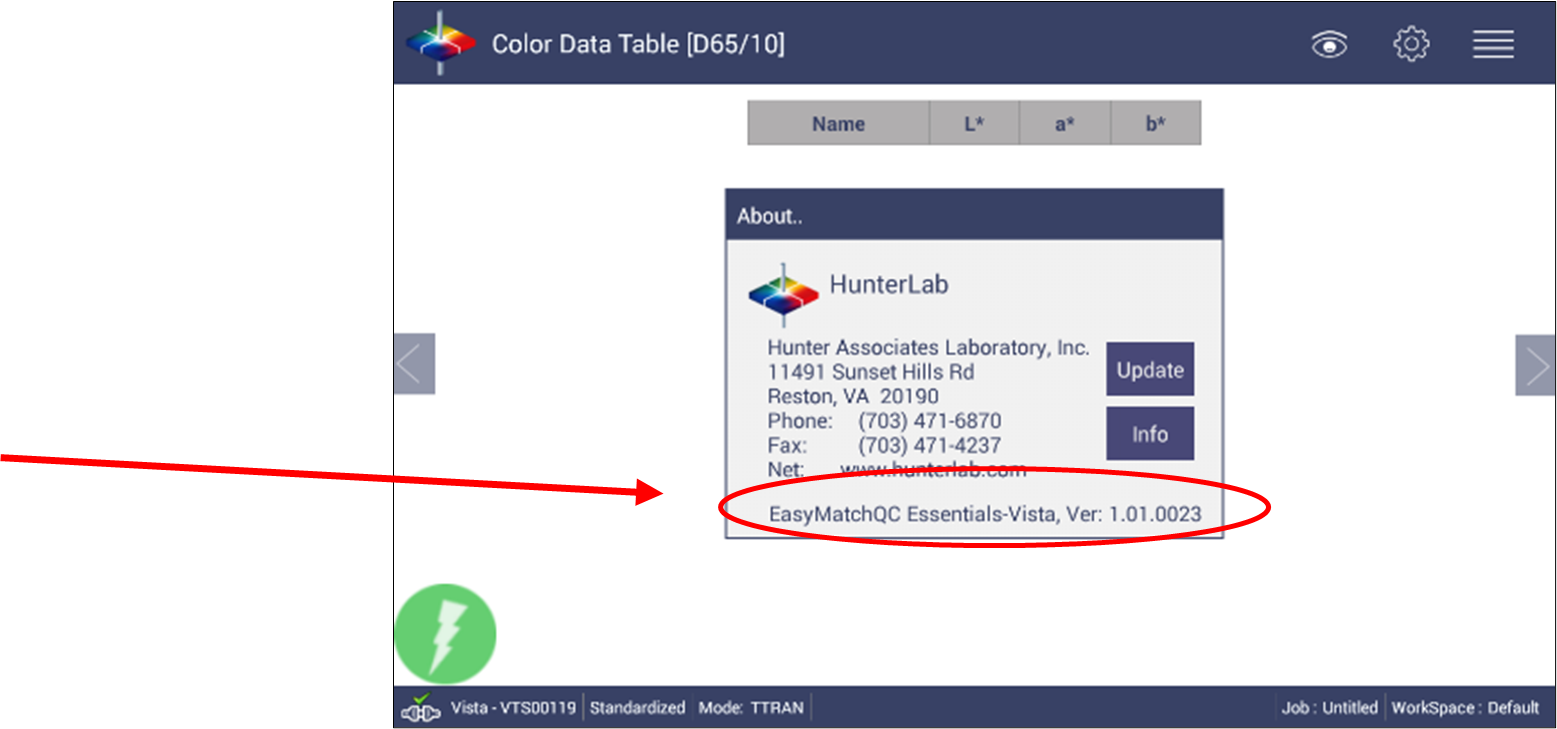
Task: Toggle the eye view icon in header
Action: click(x=1329, y=44)
